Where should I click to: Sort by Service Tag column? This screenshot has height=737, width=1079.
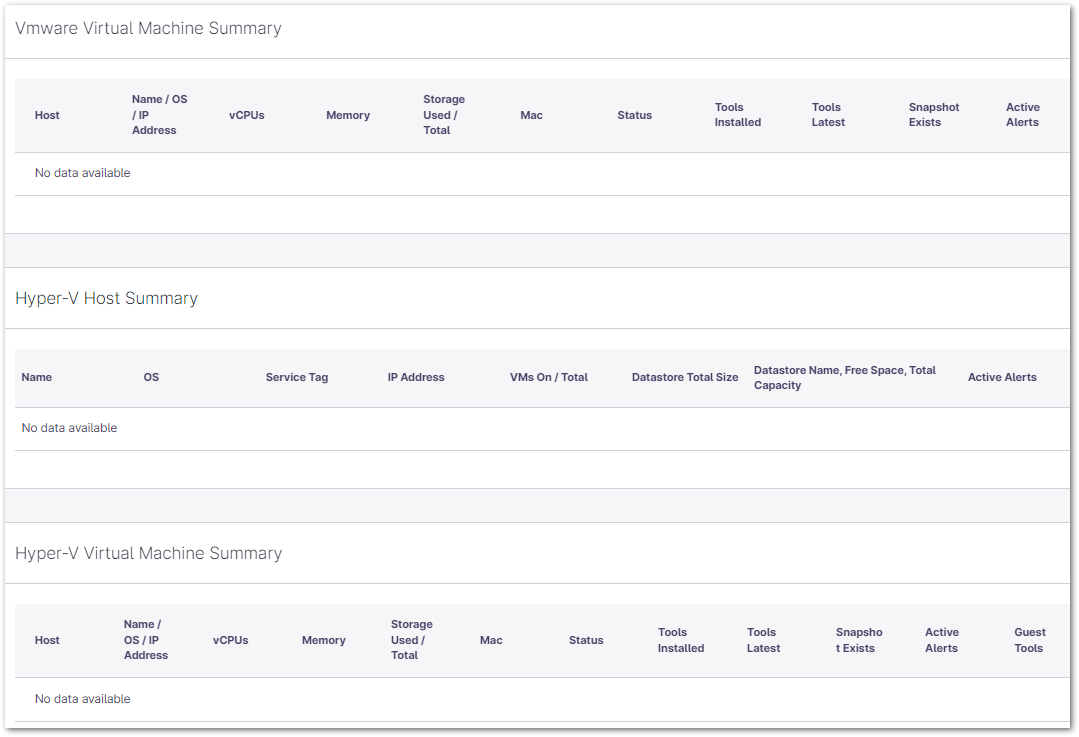point(296,377)
